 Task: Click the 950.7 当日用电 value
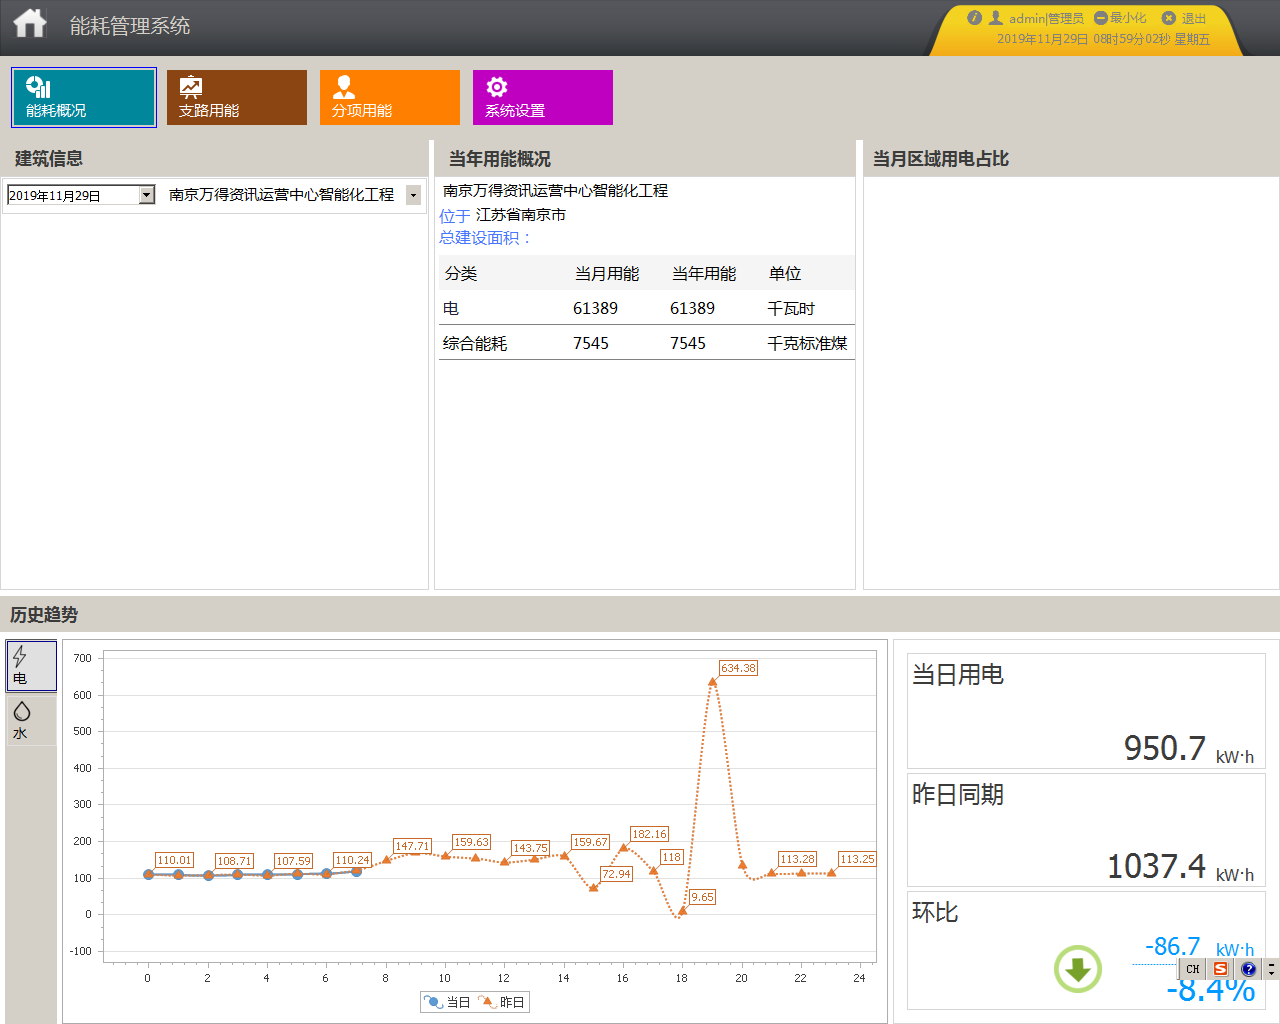pyautogui.click(x=1165, y=748)
